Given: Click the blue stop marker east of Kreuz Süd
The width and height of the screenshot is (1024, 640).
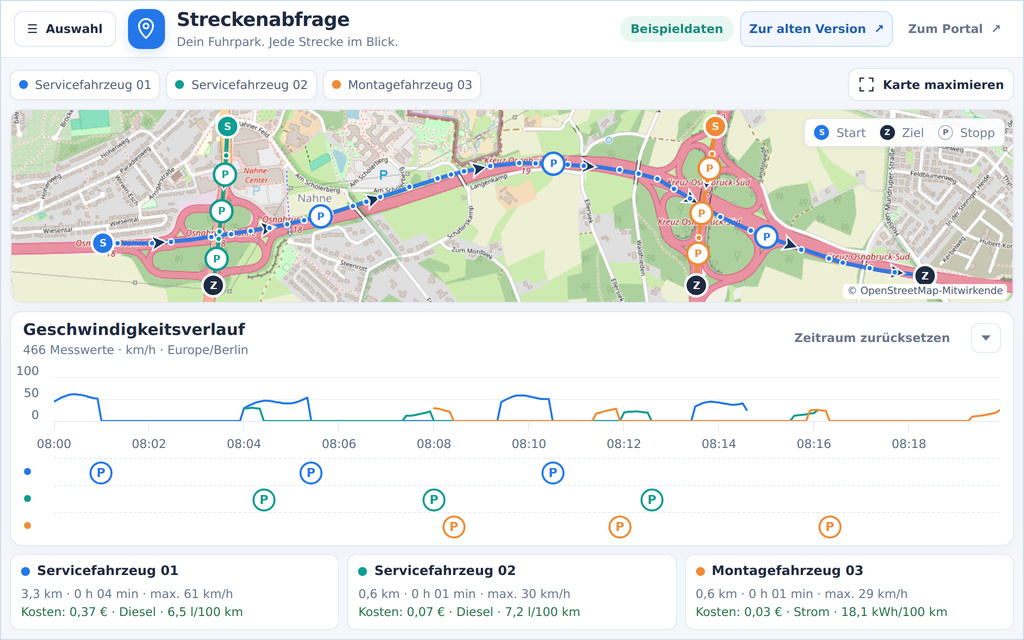Looking at the screenshot, I should 766,236.
